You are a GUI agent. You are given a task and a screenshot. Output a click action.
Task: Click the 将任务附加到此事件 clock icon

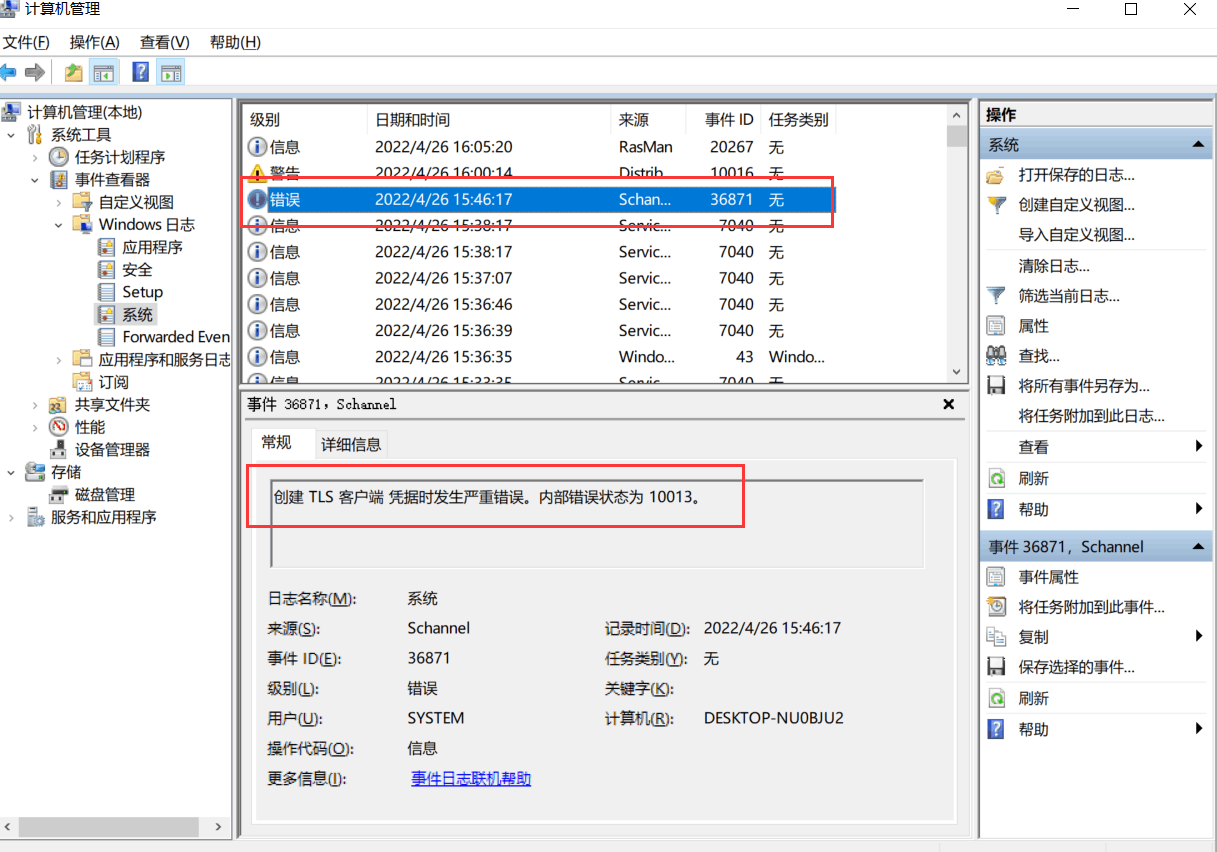pos(996,607)
